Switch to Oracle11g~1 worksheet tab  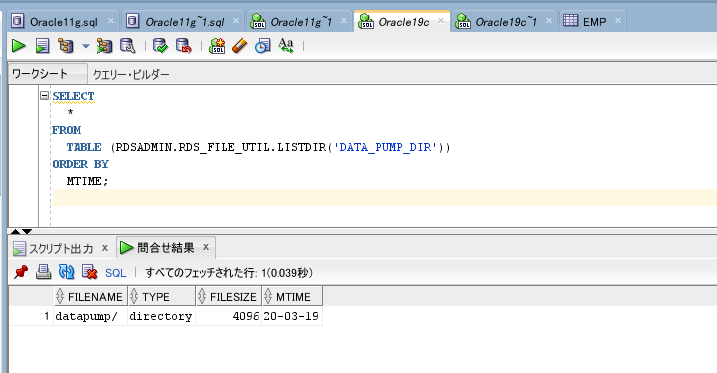(x=301, y=22)
